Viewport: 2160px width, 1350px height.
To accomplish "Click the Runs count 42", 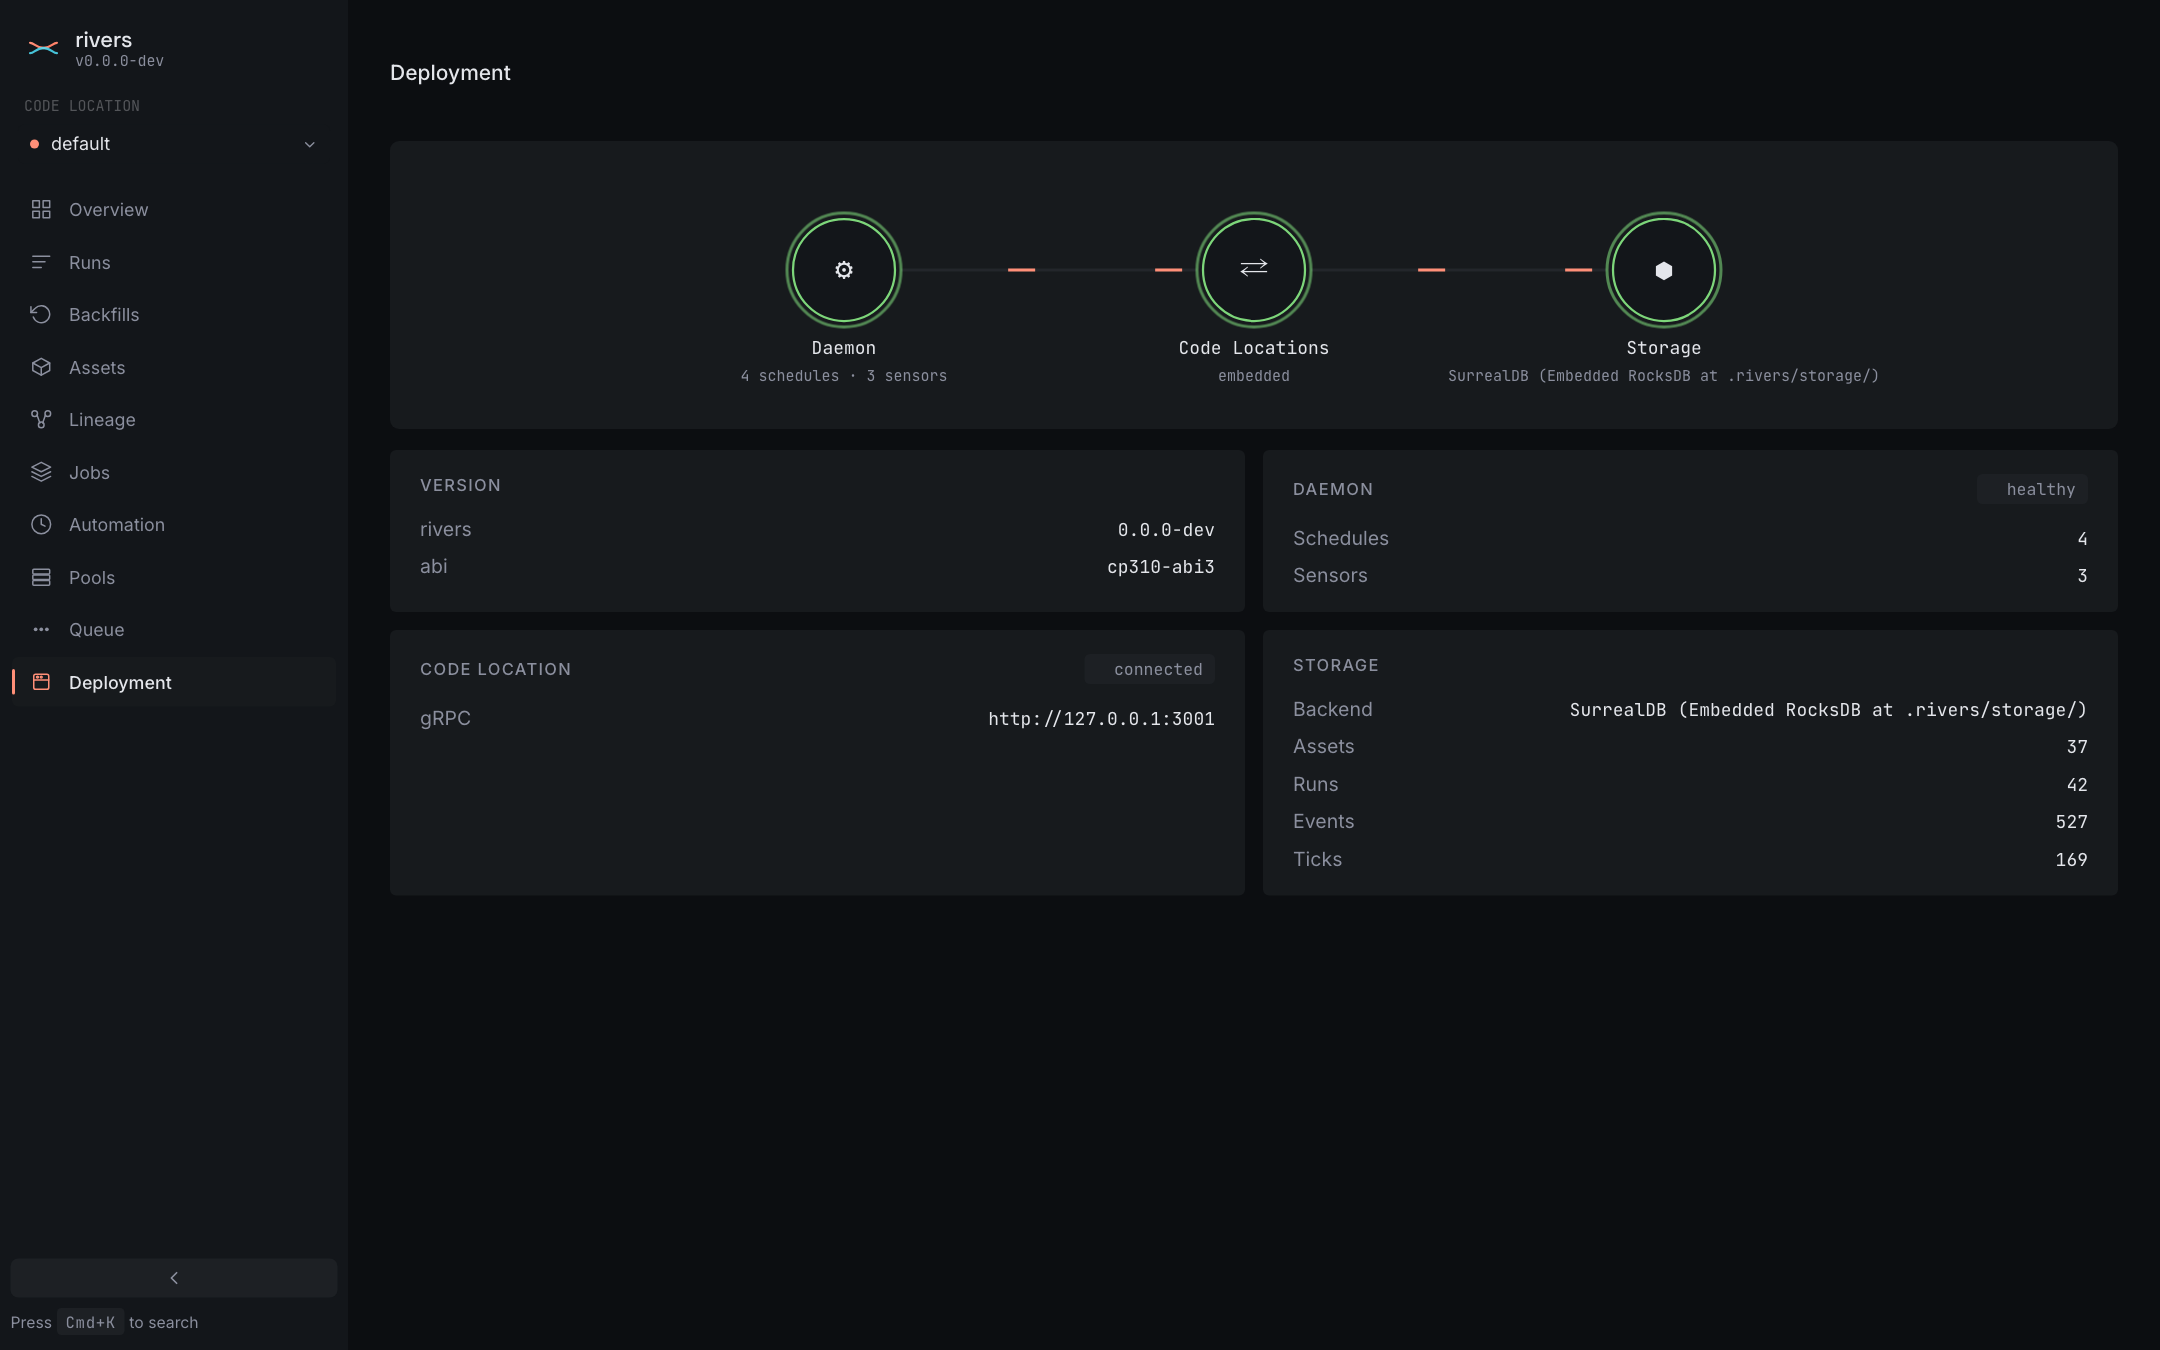I will pyautogui.click(x=2077, y=784).
